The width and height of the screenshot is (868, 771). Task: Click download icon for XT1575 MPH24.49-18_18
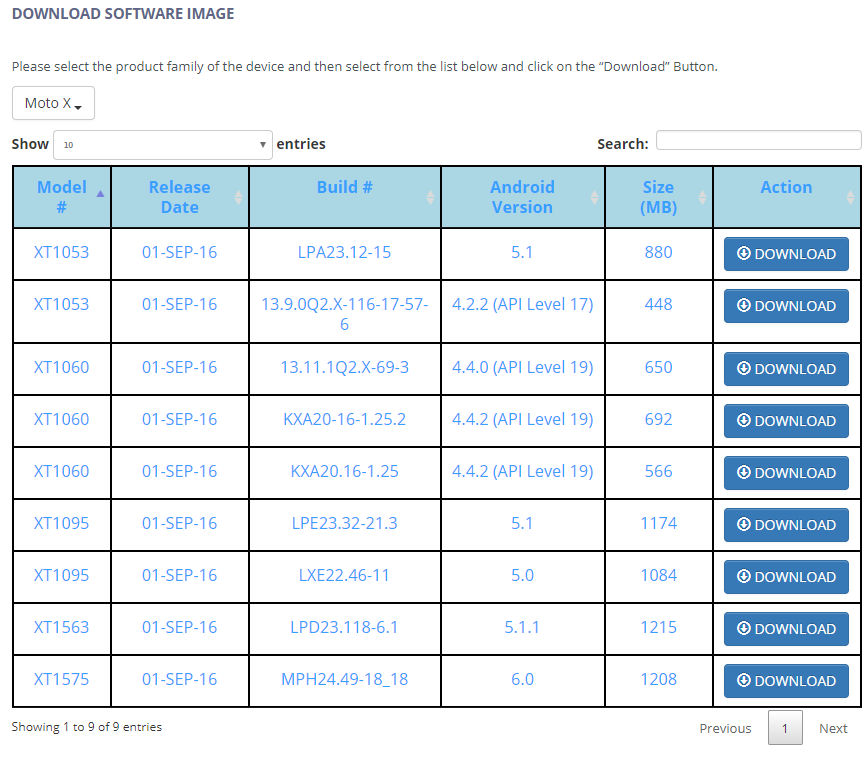tap(743, 680)
